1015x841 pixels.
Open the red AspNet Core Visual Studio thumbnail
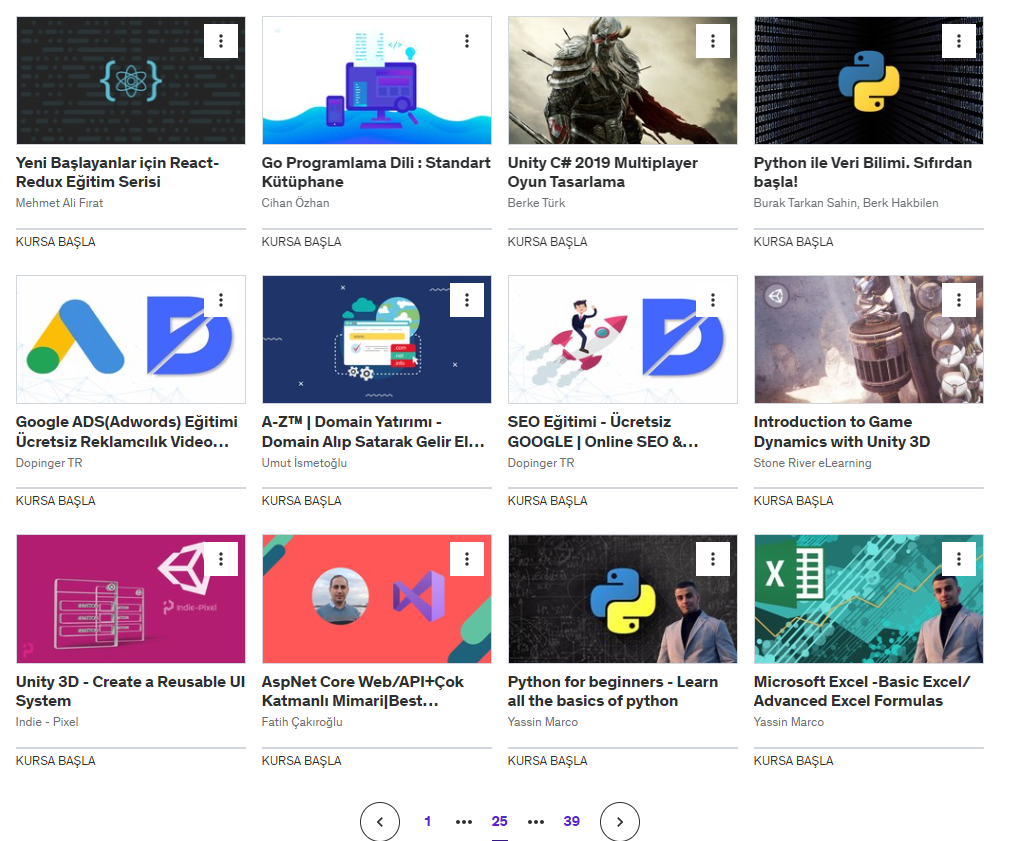(377, 599)
